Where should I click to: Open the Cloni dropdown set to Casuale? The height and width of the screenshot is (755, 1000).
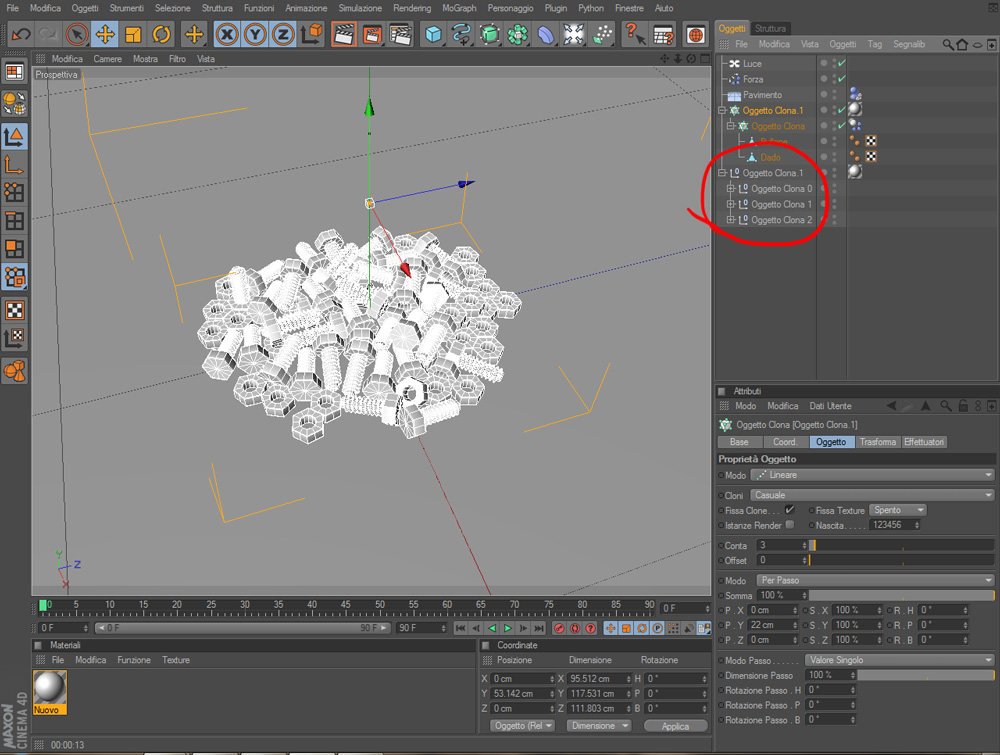(x=872, y=495)
